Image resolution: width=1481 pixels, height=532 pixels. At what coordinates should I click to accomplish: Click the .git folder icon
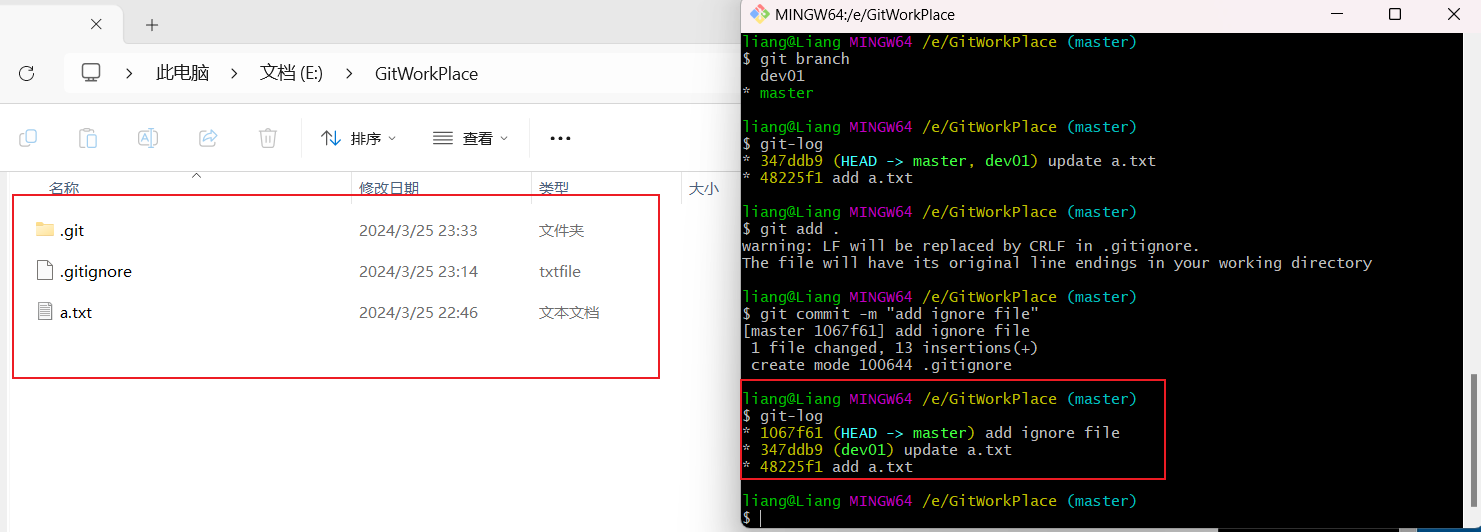(x=44, y=230)
